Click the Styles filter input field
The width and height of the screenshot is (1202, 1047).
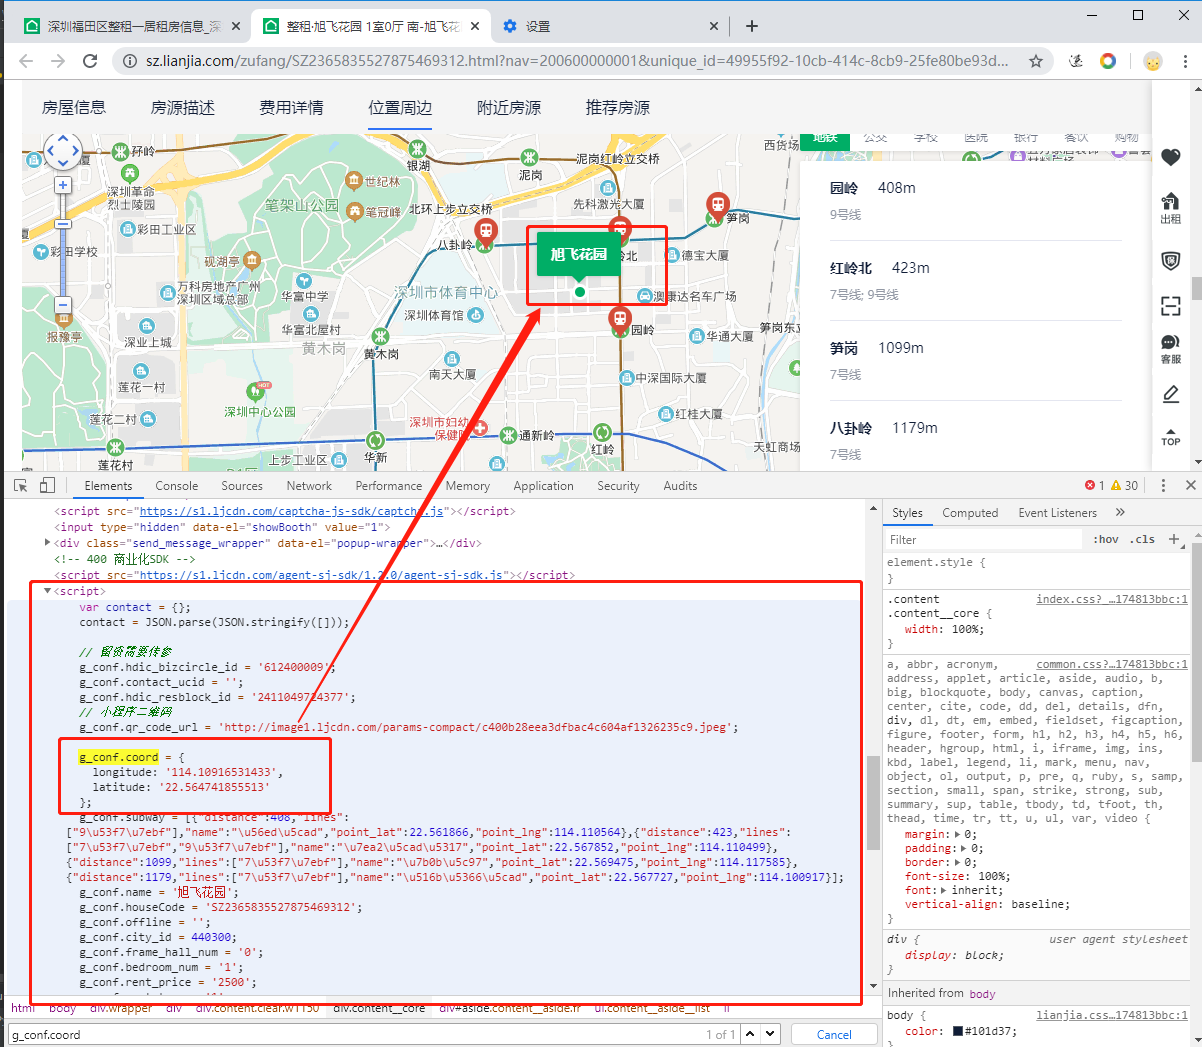984,539
